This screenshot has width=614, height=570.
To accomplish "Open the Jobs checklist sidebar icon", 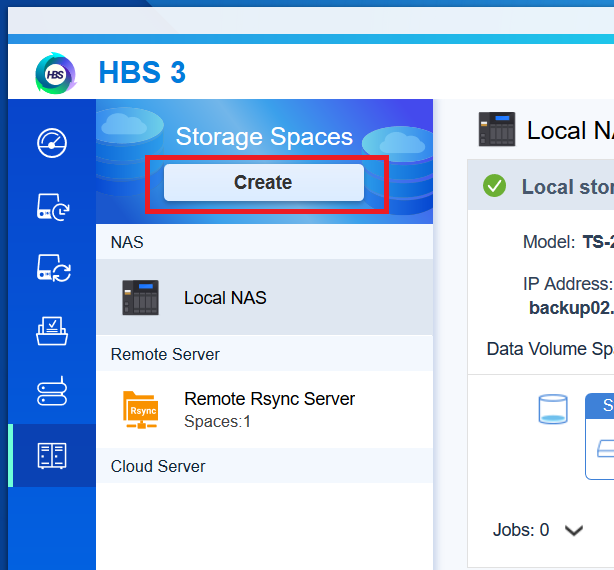I will (x=52, y=331).
